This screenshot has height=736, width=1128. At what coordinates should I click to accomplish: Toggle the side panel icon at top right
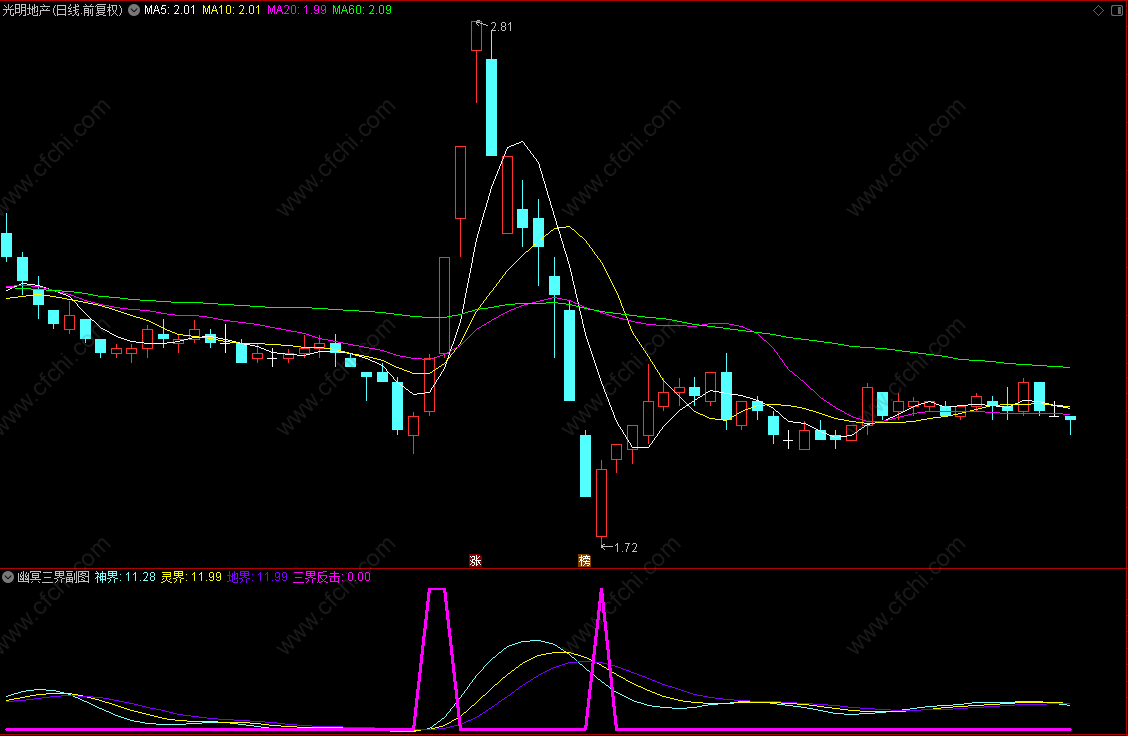point(1116,10)
